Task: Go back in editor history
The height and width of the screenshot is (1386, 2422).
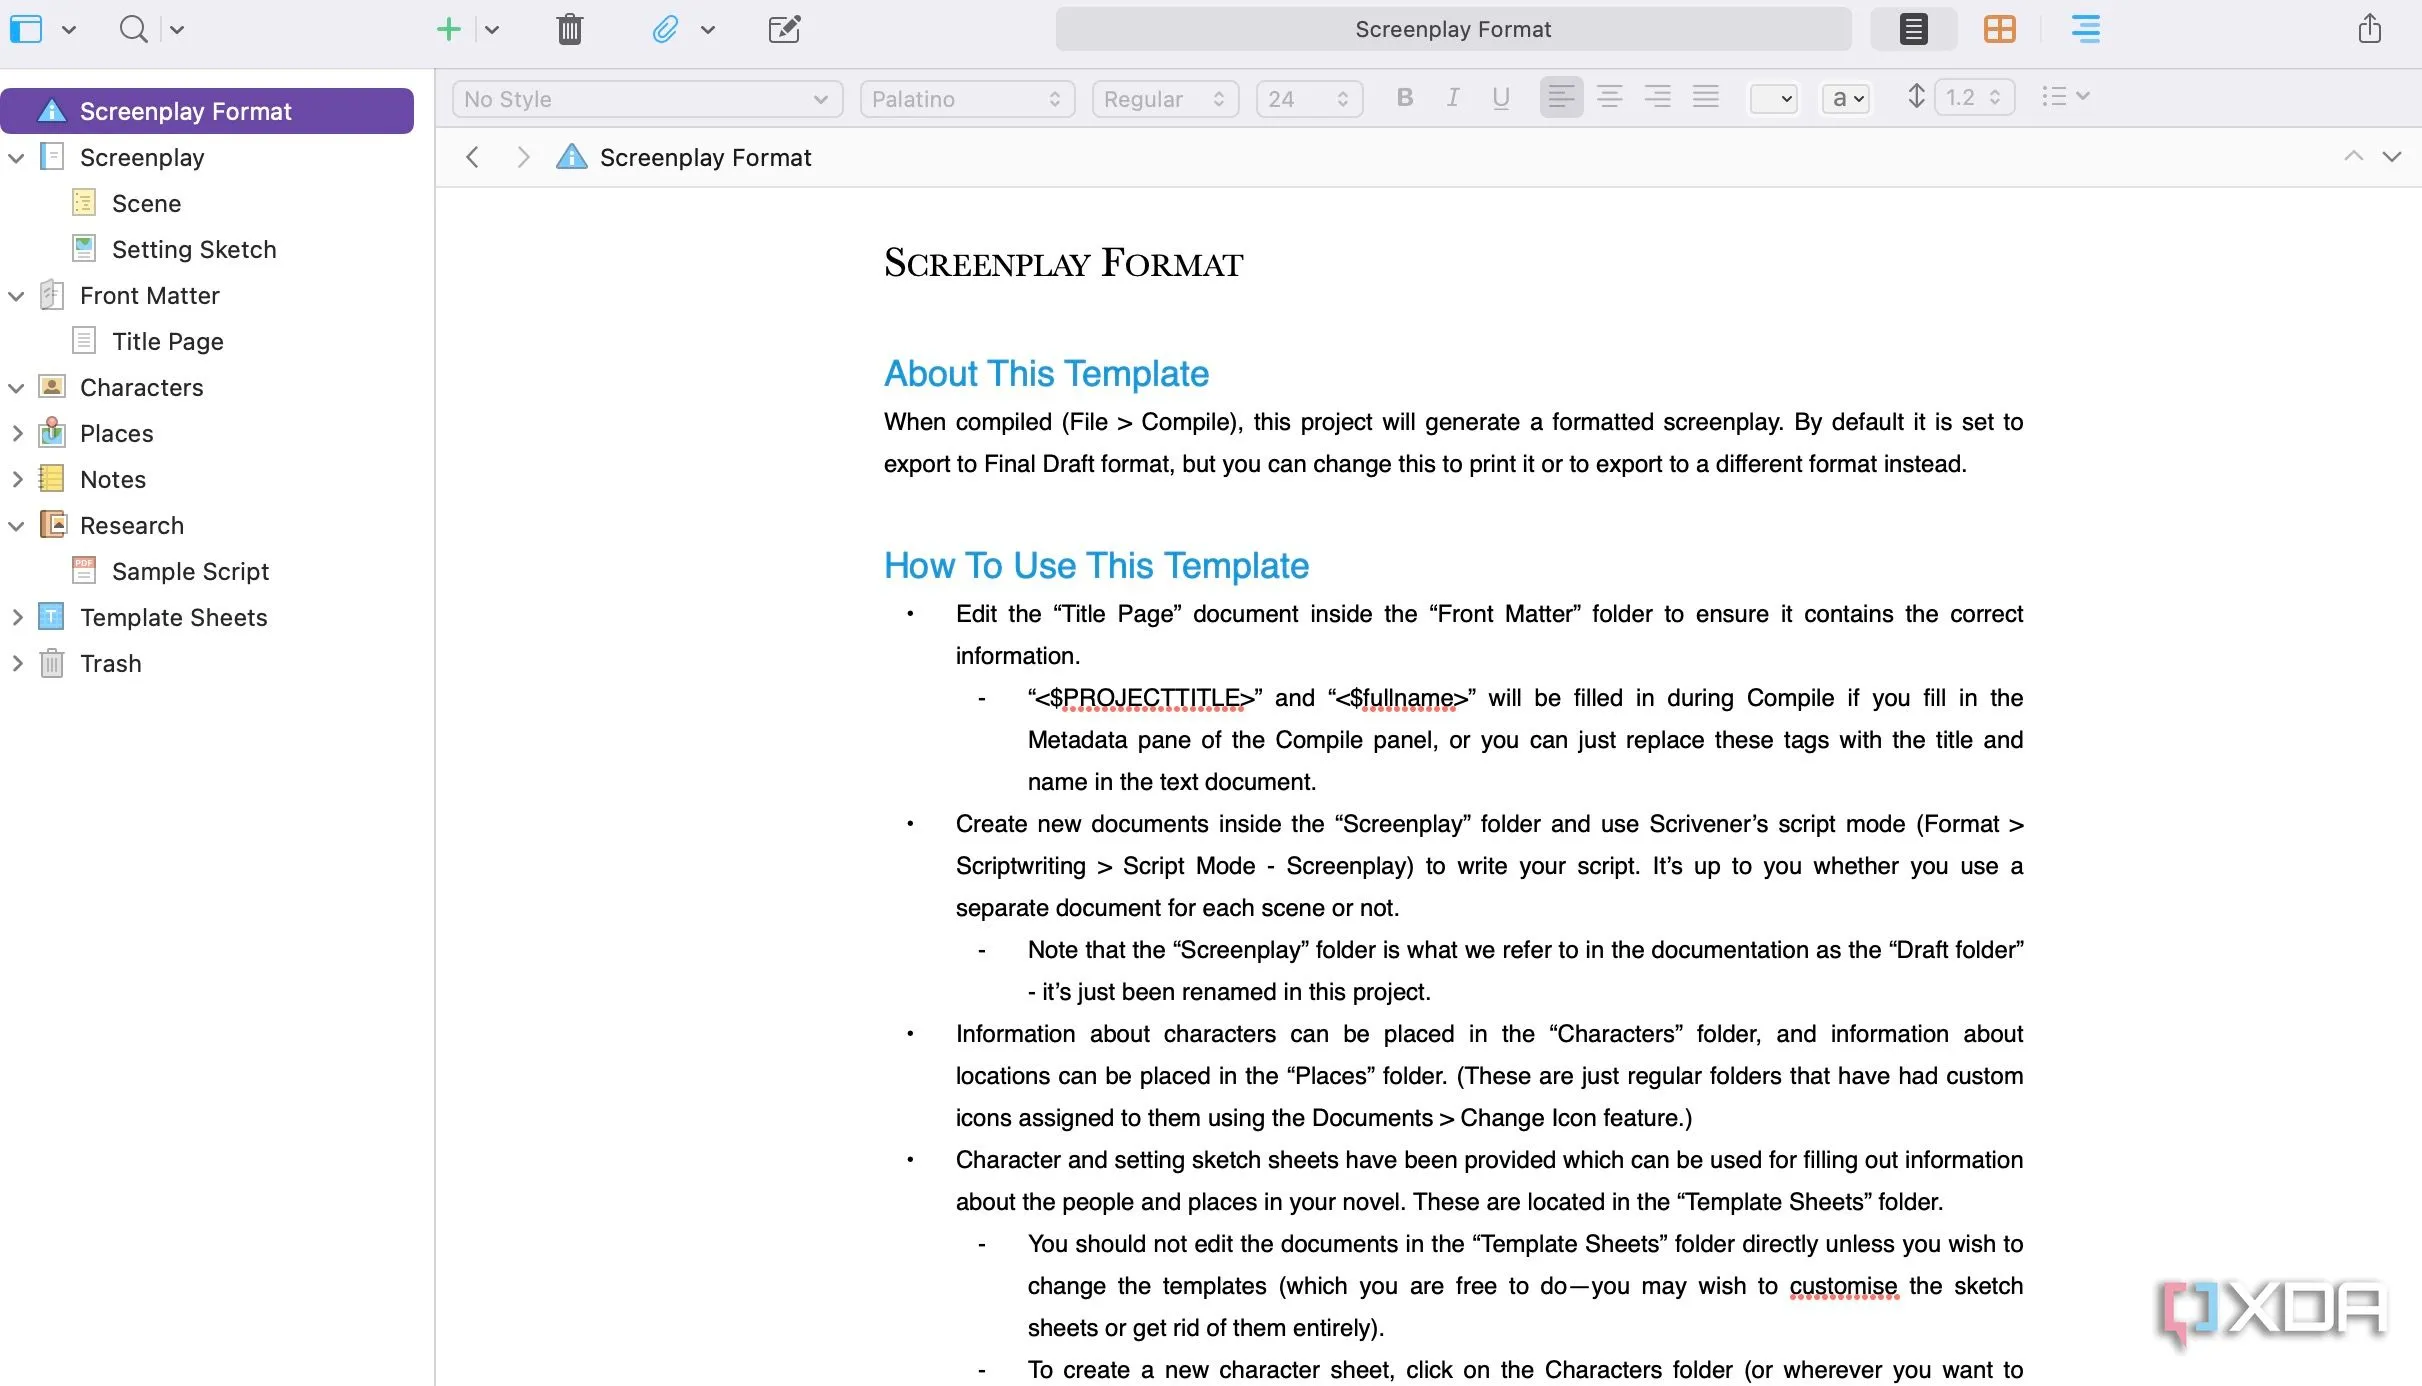Action: [473, 157]
